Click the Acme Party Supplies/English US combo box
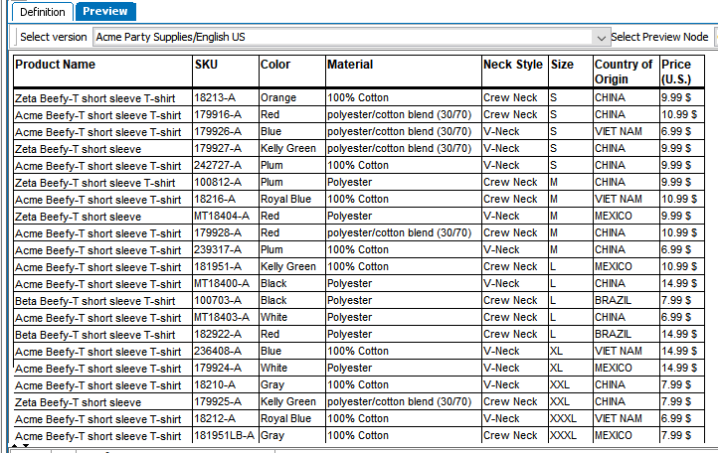Screen dimensions: 718x453 coord(352,37)
